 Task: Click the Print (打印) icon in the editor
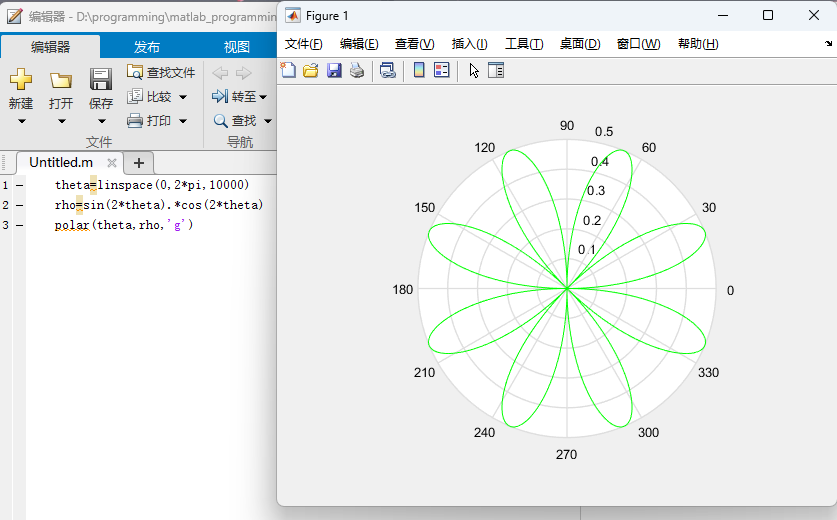click(x=135, y=120)
